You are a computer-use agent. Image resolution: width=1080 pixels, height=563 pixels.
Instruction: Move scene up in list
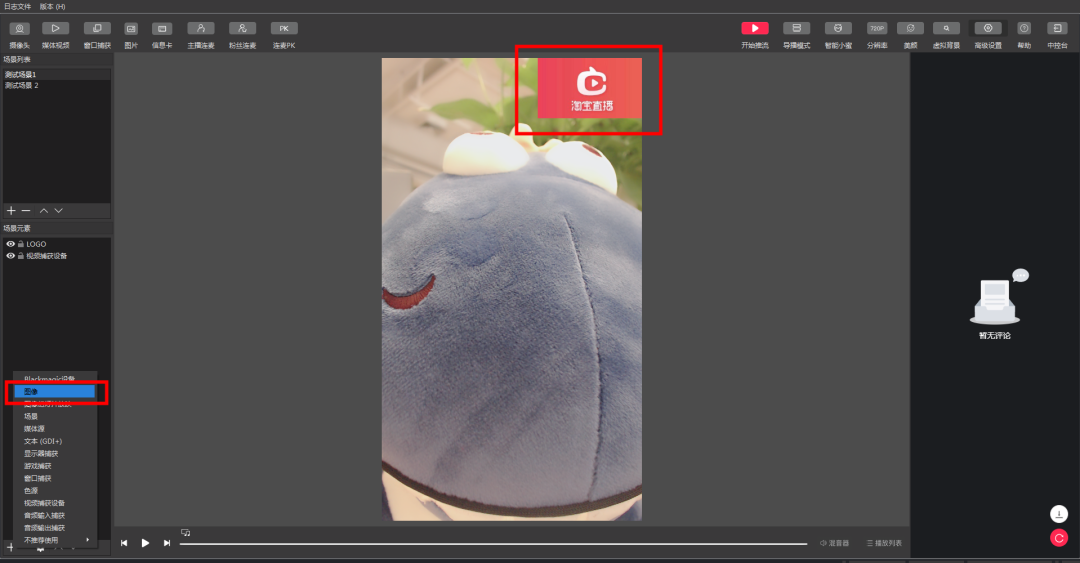[x=43, y=210]
